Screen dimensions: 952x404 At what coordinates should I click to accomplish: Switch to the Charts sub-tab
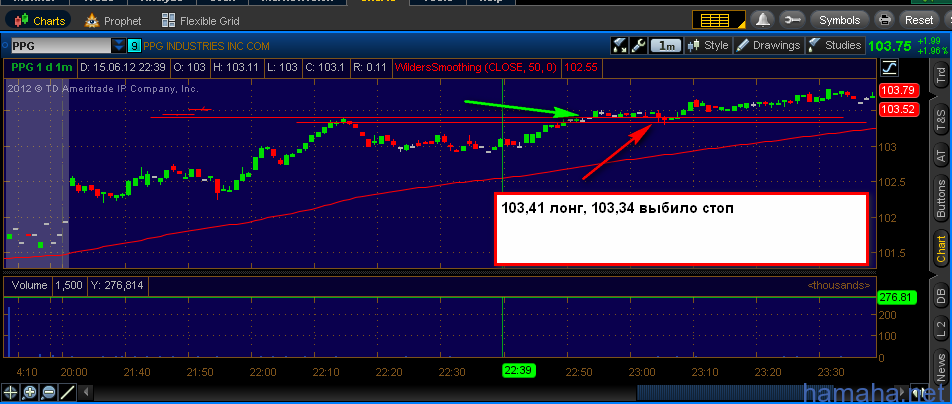click(40, 21)
